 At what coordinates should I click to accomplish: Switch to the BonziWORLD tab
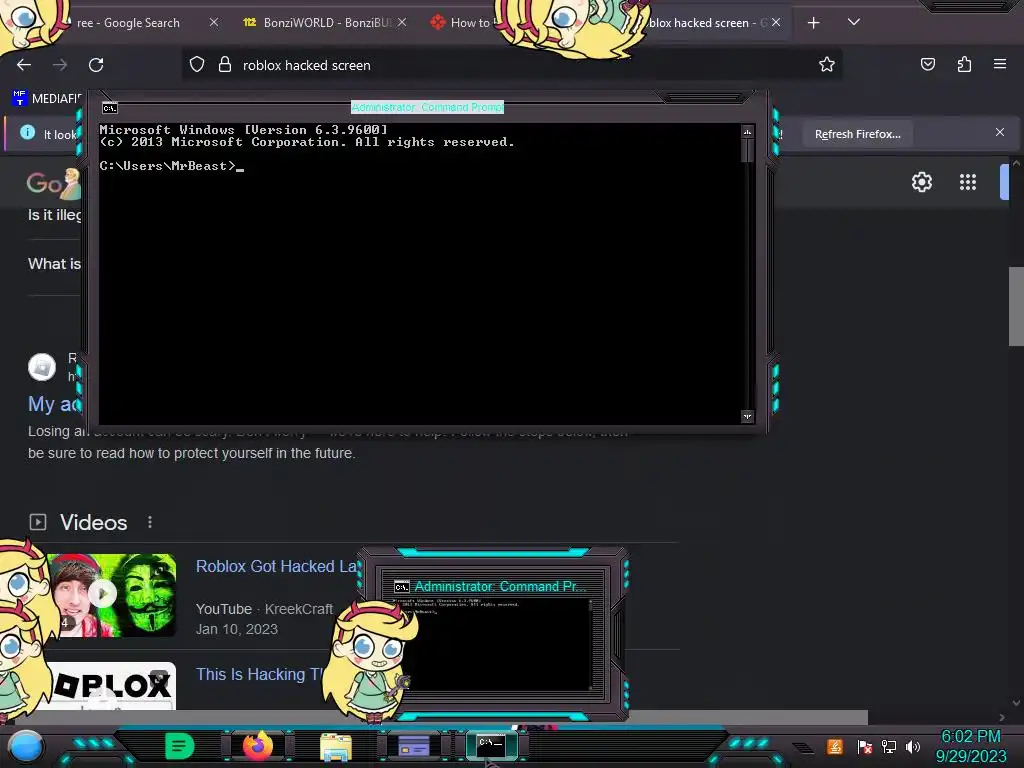tap(325, 22)
